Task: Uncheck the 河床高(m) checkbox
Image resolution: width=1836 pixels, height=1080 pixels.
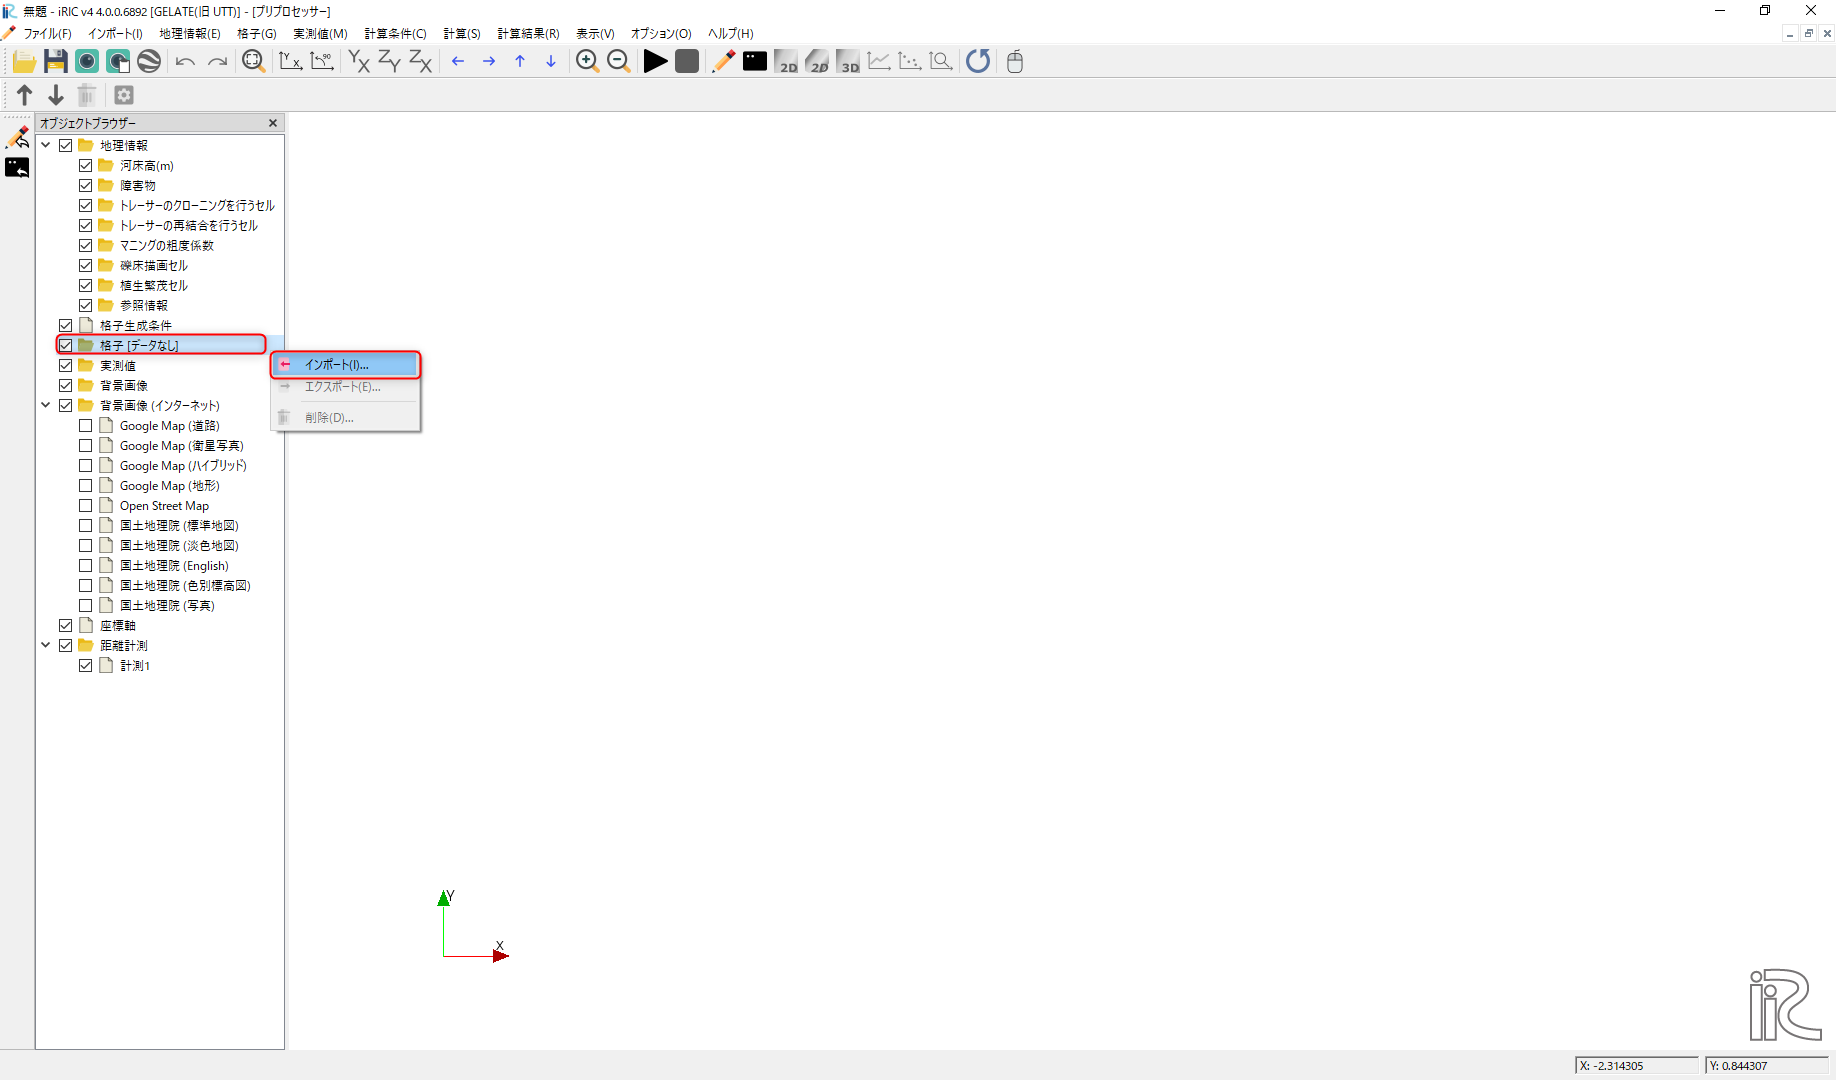Action: (86, 166)
